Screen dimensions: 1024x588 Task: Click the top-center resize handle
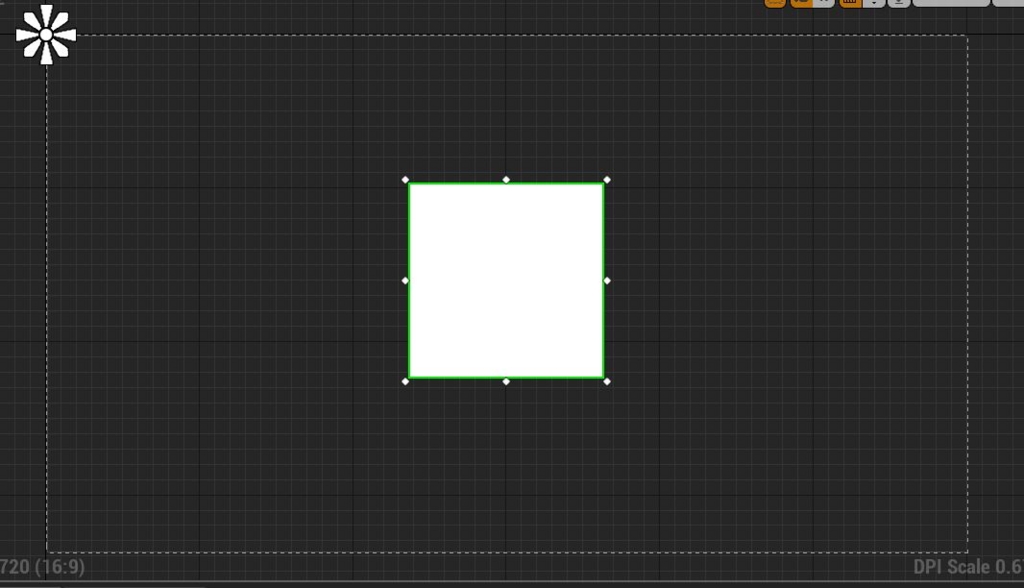click(506, 180)
